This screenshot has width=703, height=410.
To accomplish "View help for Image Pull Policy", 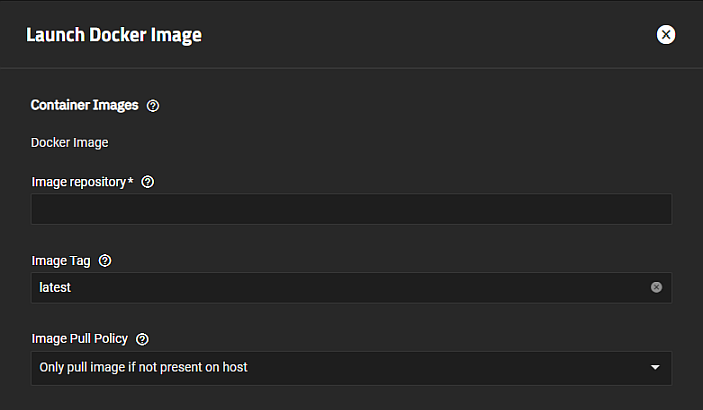I will (x=142, y=339).
